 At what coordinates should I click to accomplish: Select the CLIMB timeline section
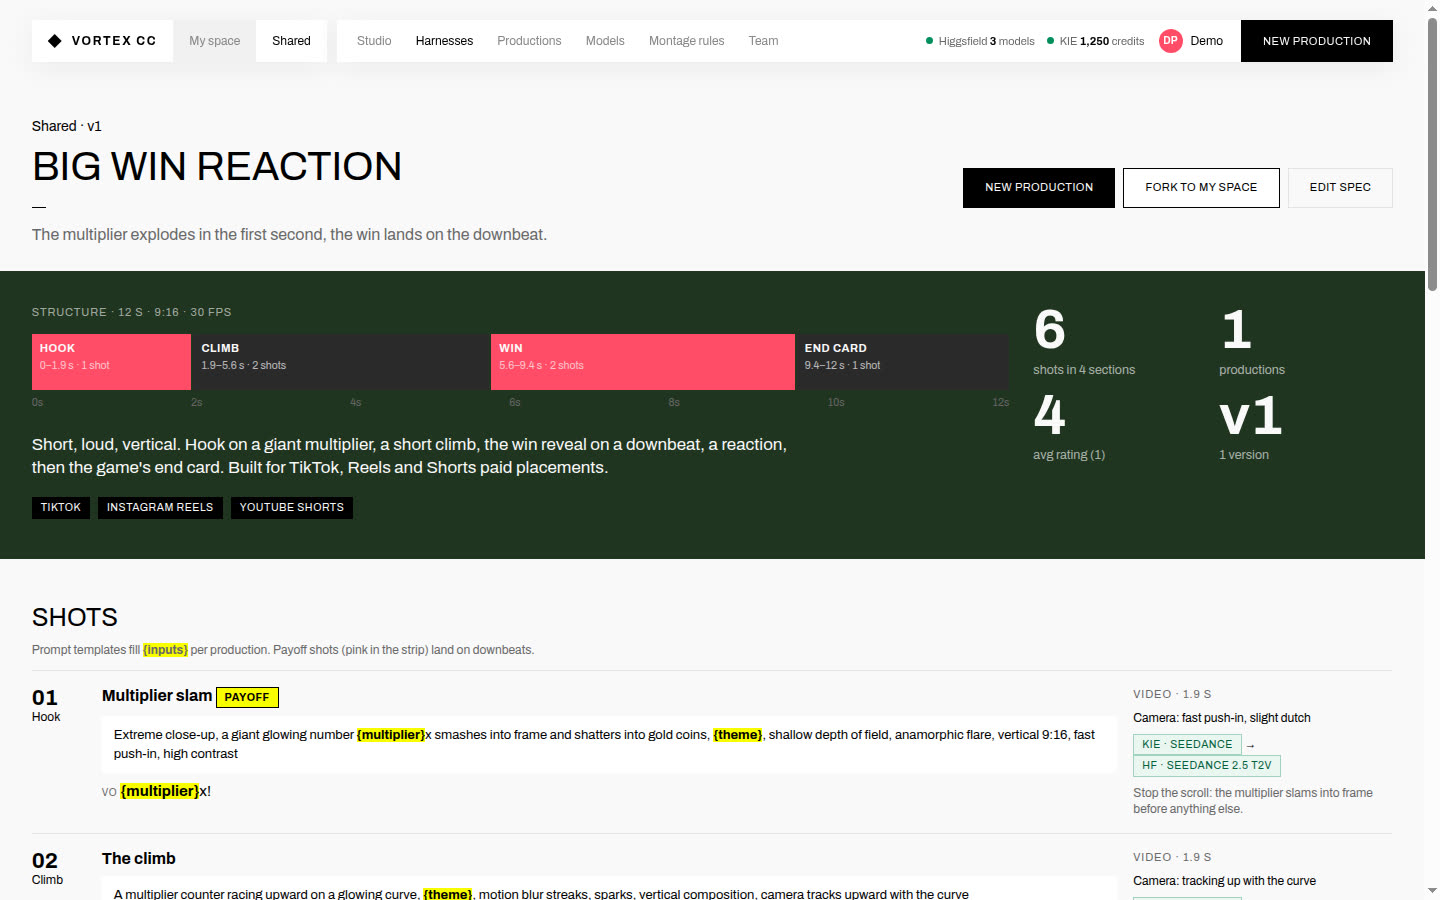point(341,362)
